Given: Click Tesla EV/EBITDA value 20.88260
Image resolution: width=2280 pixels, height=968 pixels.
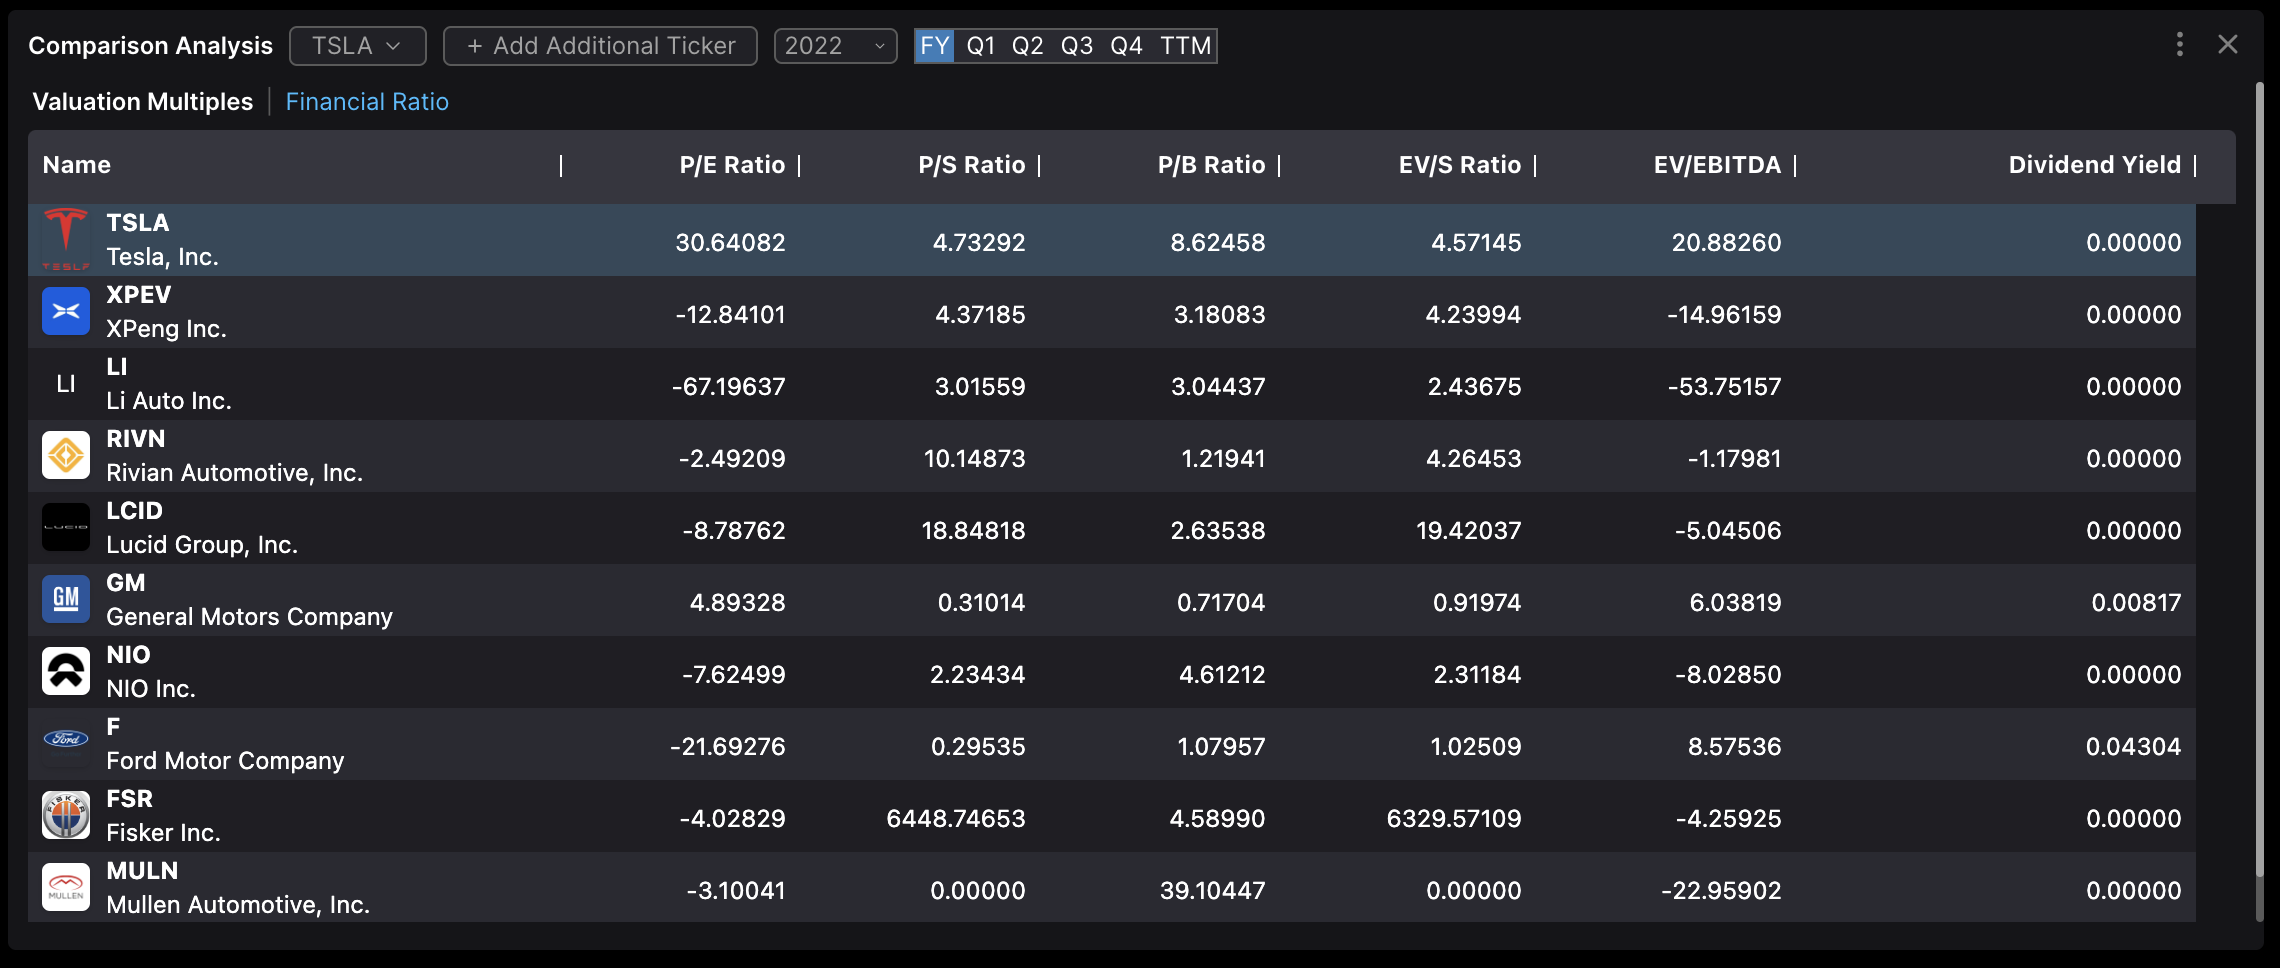Looking at the screenshot, I should (x=1726, y=243).
